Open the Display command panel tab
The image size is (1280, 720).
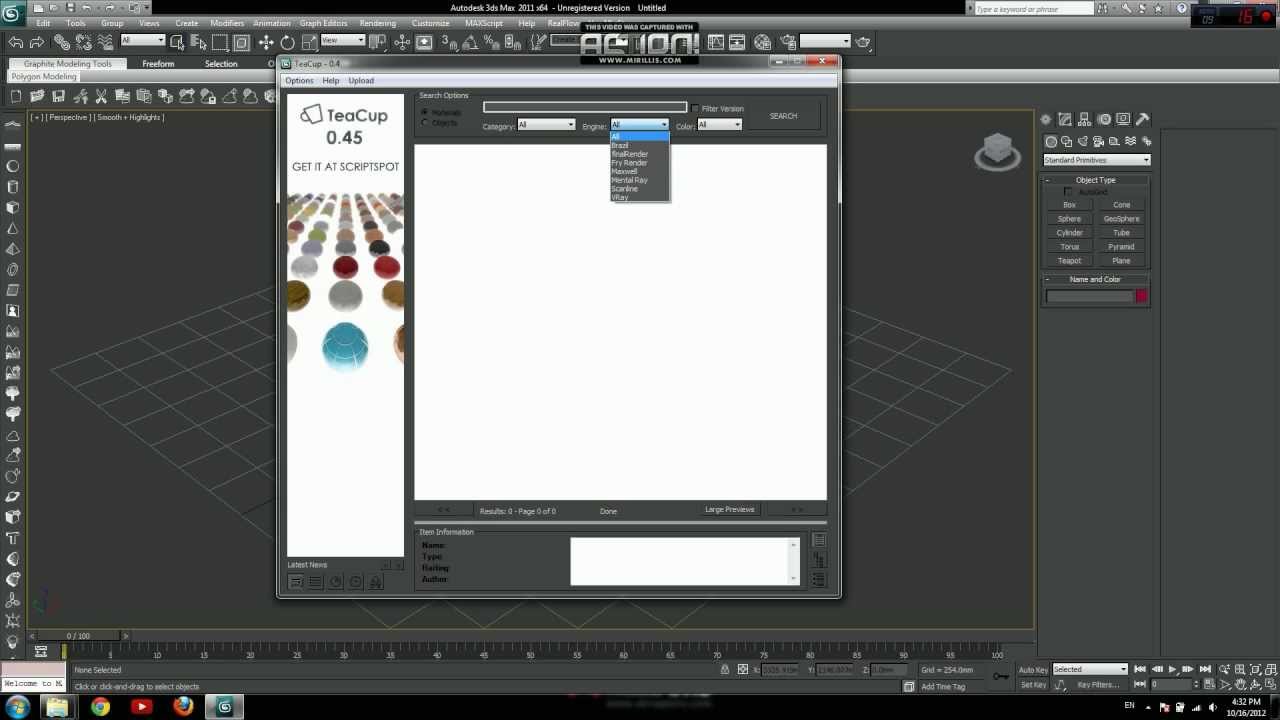click(1123, 119)
